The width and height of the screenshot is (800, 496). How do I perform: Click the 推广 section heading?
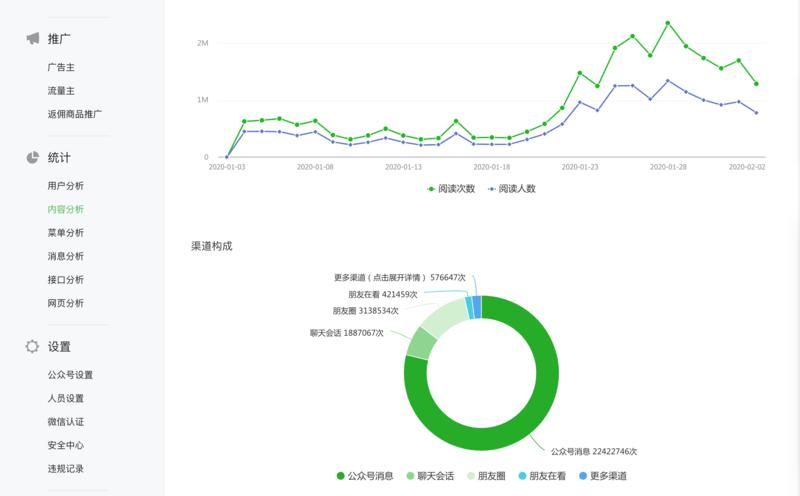(59, 39)
